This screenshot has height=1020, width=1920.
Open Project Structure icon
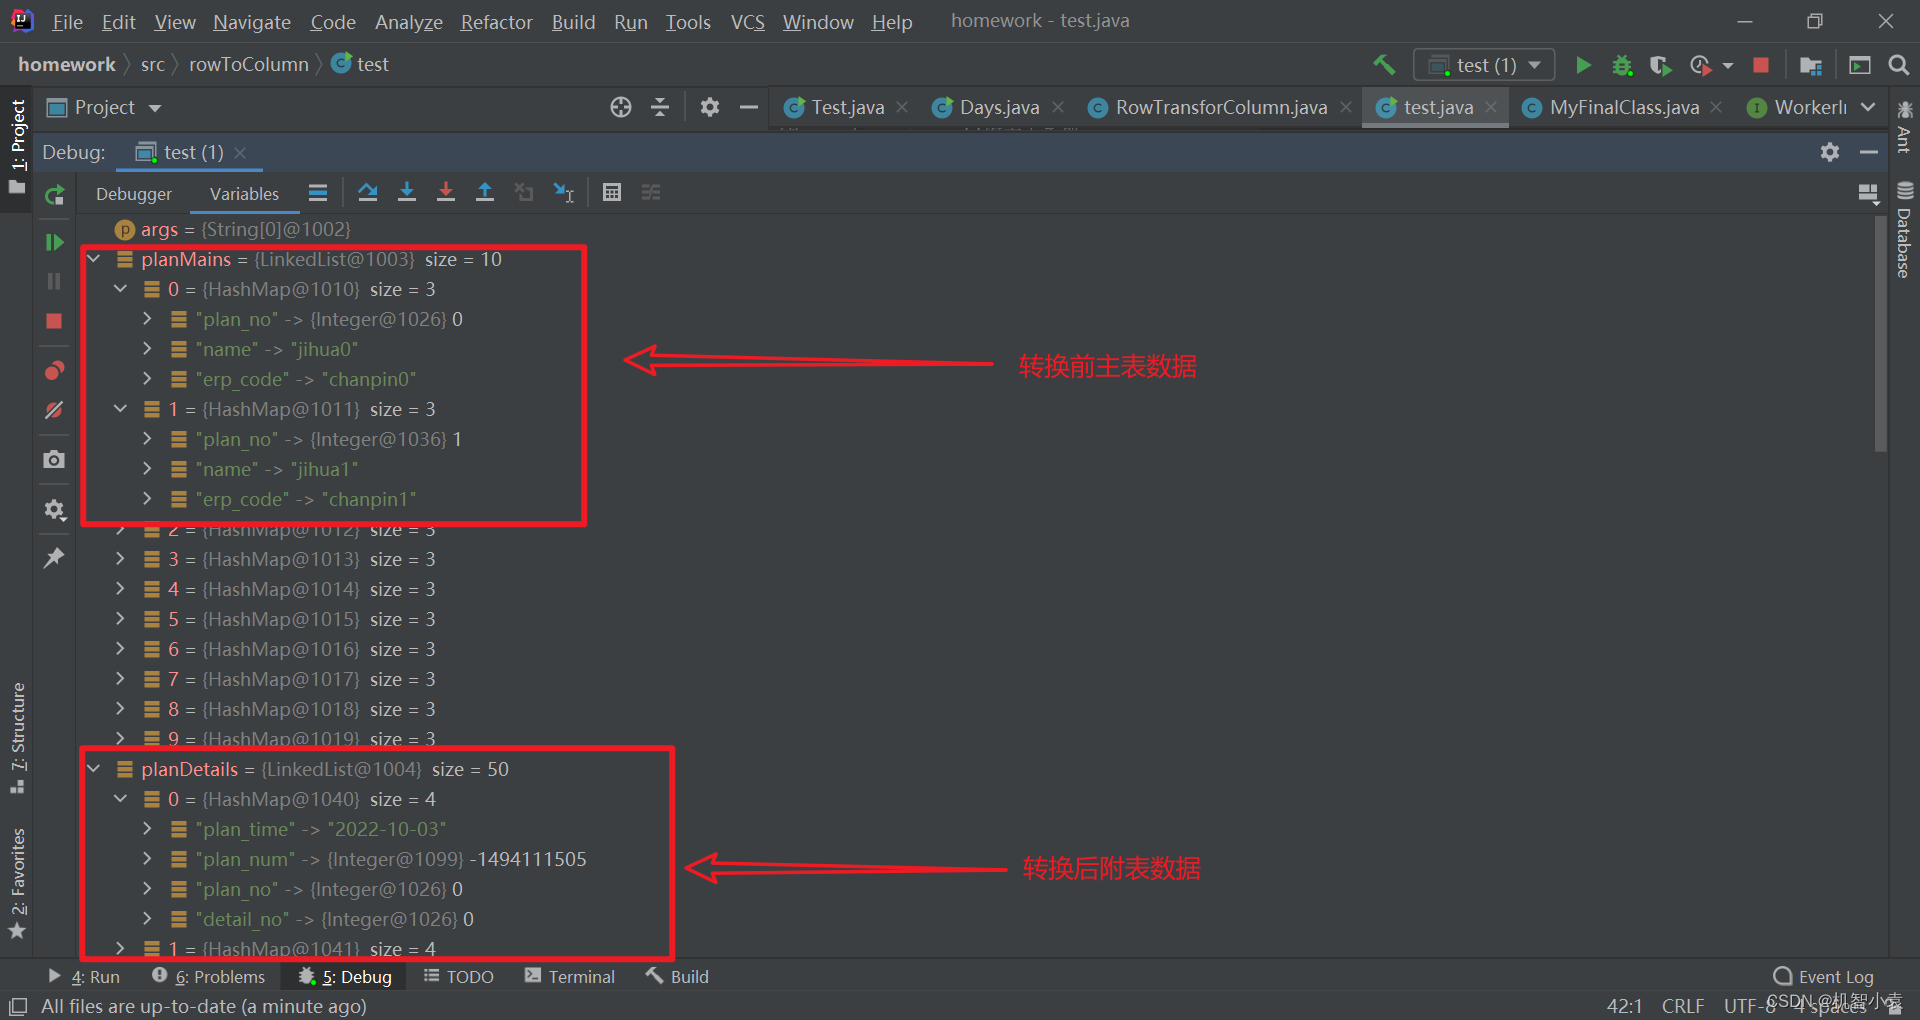[x=1810, y=65]
